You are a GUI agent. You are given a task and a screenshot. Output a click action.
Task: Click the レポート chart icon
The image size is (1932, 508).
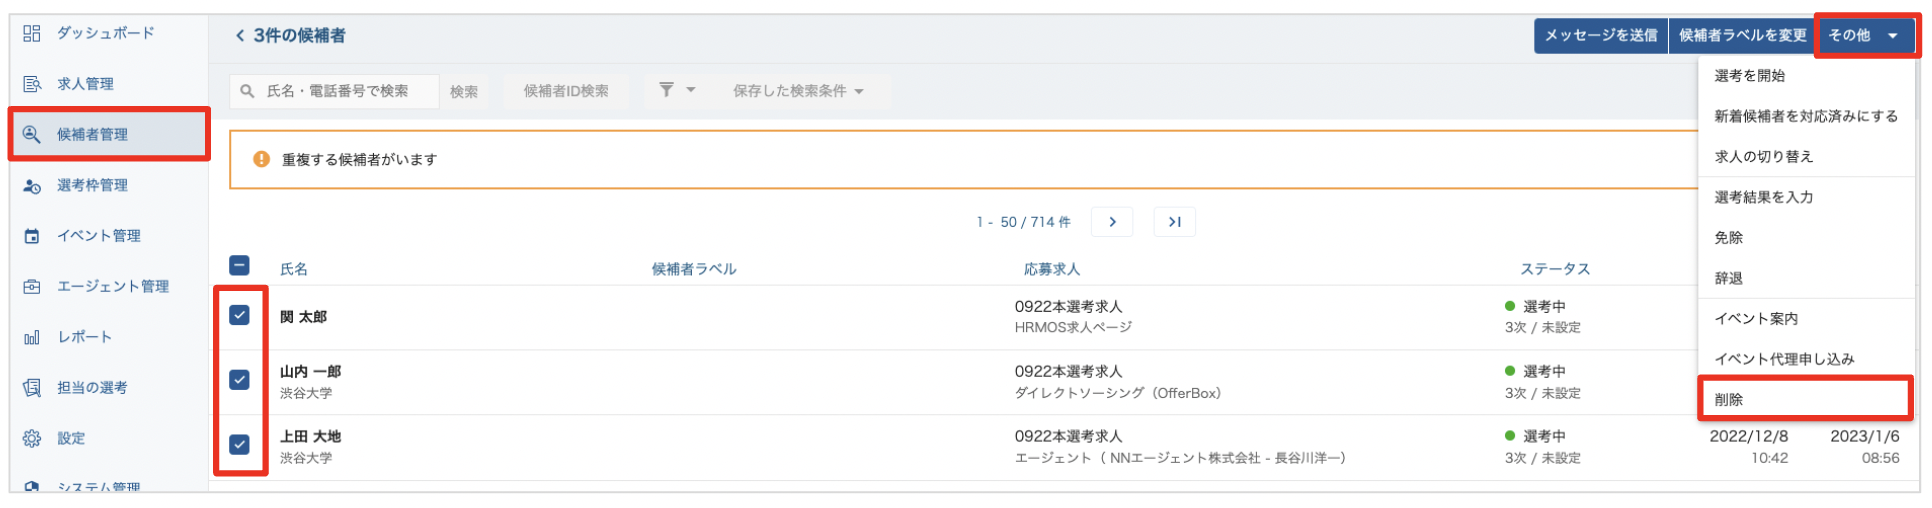click(x=32, y=338)
